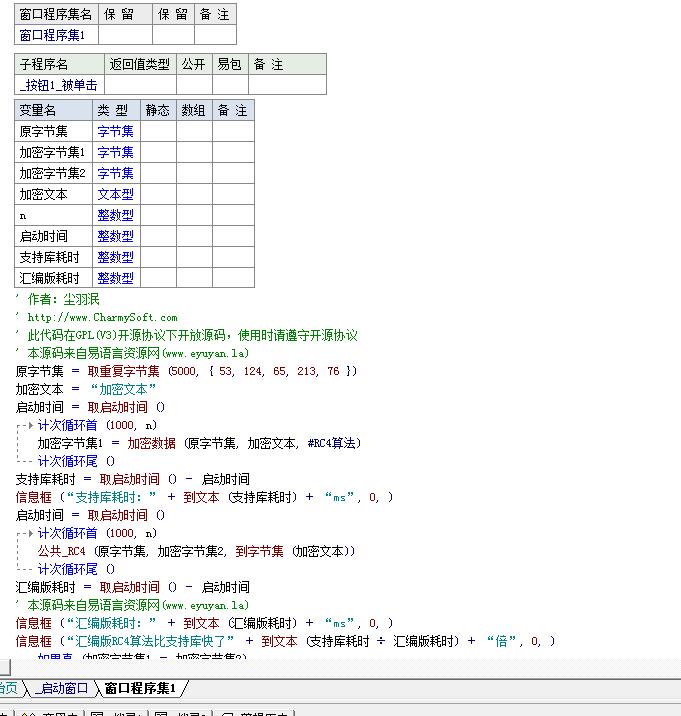Click the 子程序名 column header

(x=59, y=64)
